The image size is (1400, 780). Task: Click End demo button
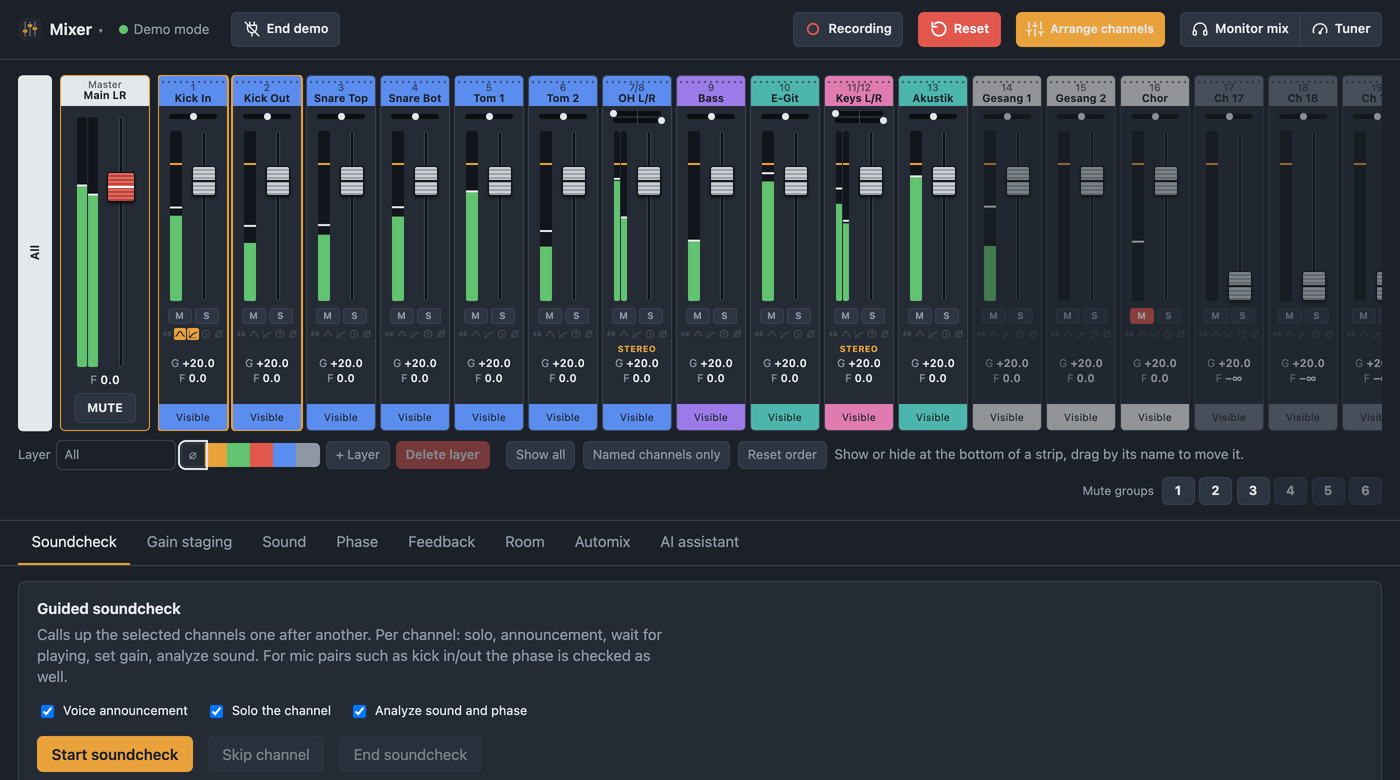[x=285, y=29]
